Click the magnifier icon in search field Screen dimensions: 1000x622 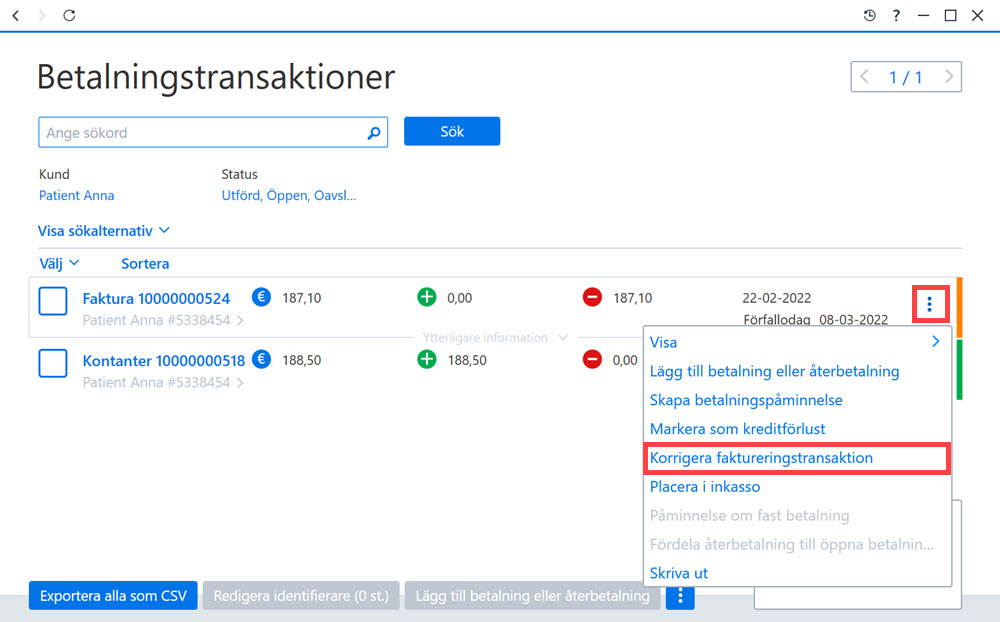(x=374, y=133)
